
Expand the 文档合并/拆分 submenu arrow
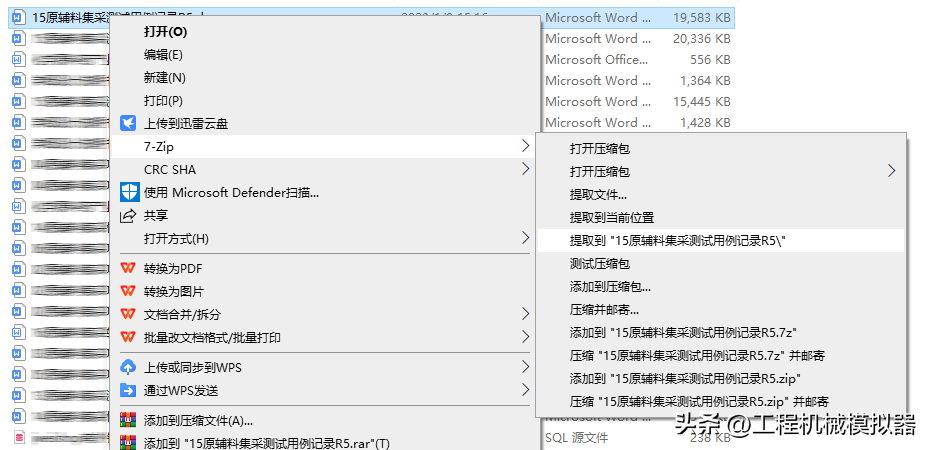(x=525, y=314)
